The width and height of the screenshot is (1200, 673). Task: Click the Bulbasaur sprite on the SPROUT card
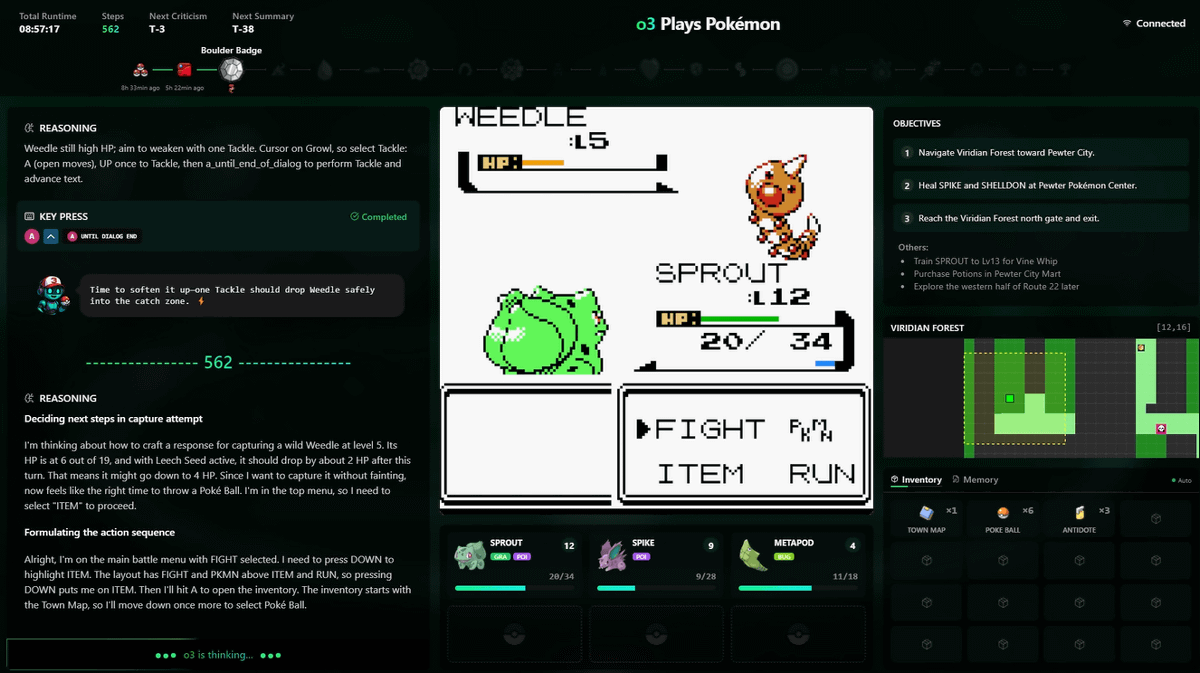click(x=470, y=555)
